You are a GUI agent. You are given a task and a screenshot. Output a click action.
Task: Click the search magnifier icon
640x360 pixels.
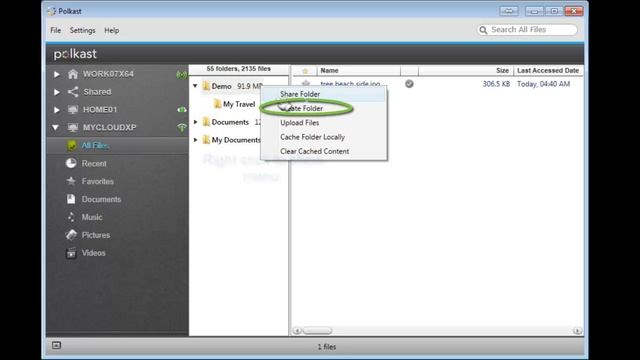click(x=483, y=30)
